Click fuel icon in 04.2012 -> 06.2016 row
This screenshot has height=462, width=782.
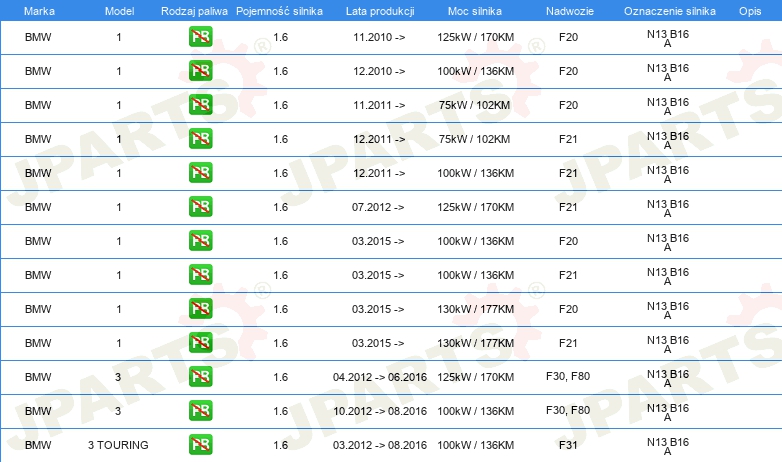[200, 376]
